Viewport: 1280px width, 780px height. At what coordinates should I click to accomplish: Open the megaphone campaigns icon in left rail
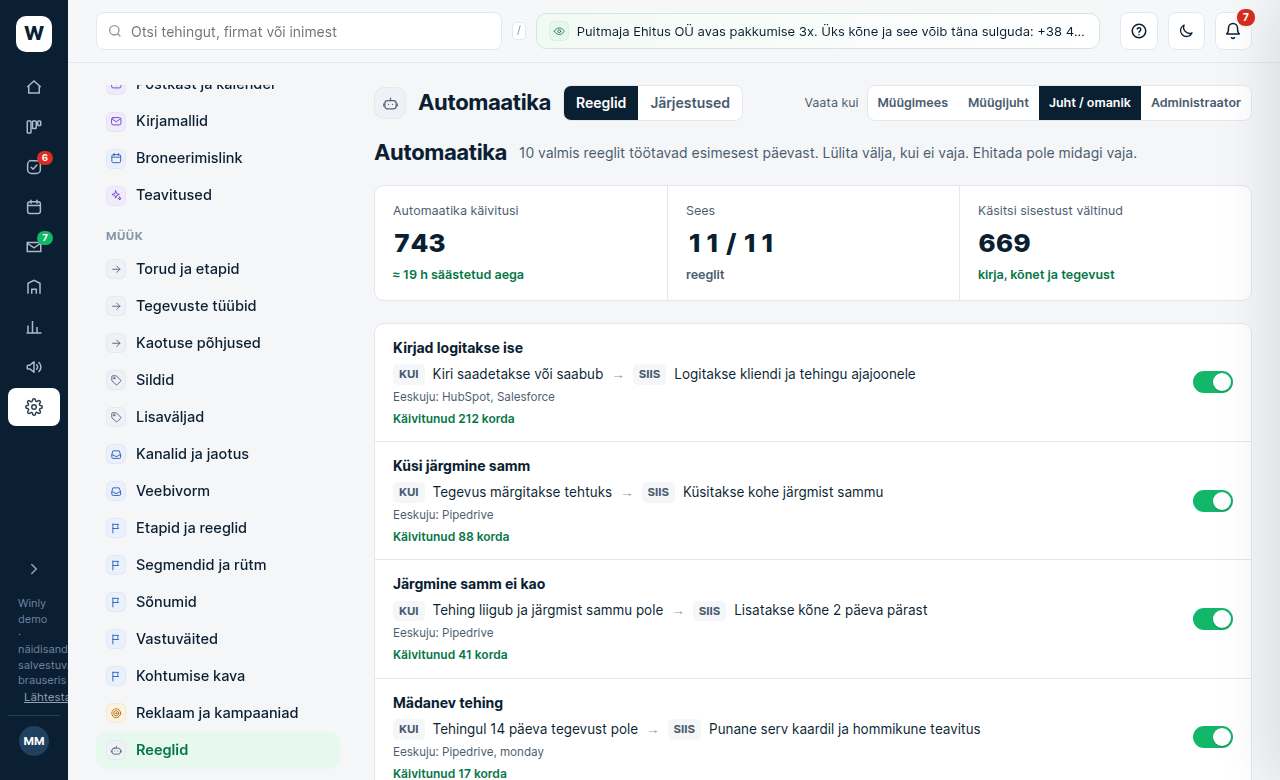(x=34, y=367)
